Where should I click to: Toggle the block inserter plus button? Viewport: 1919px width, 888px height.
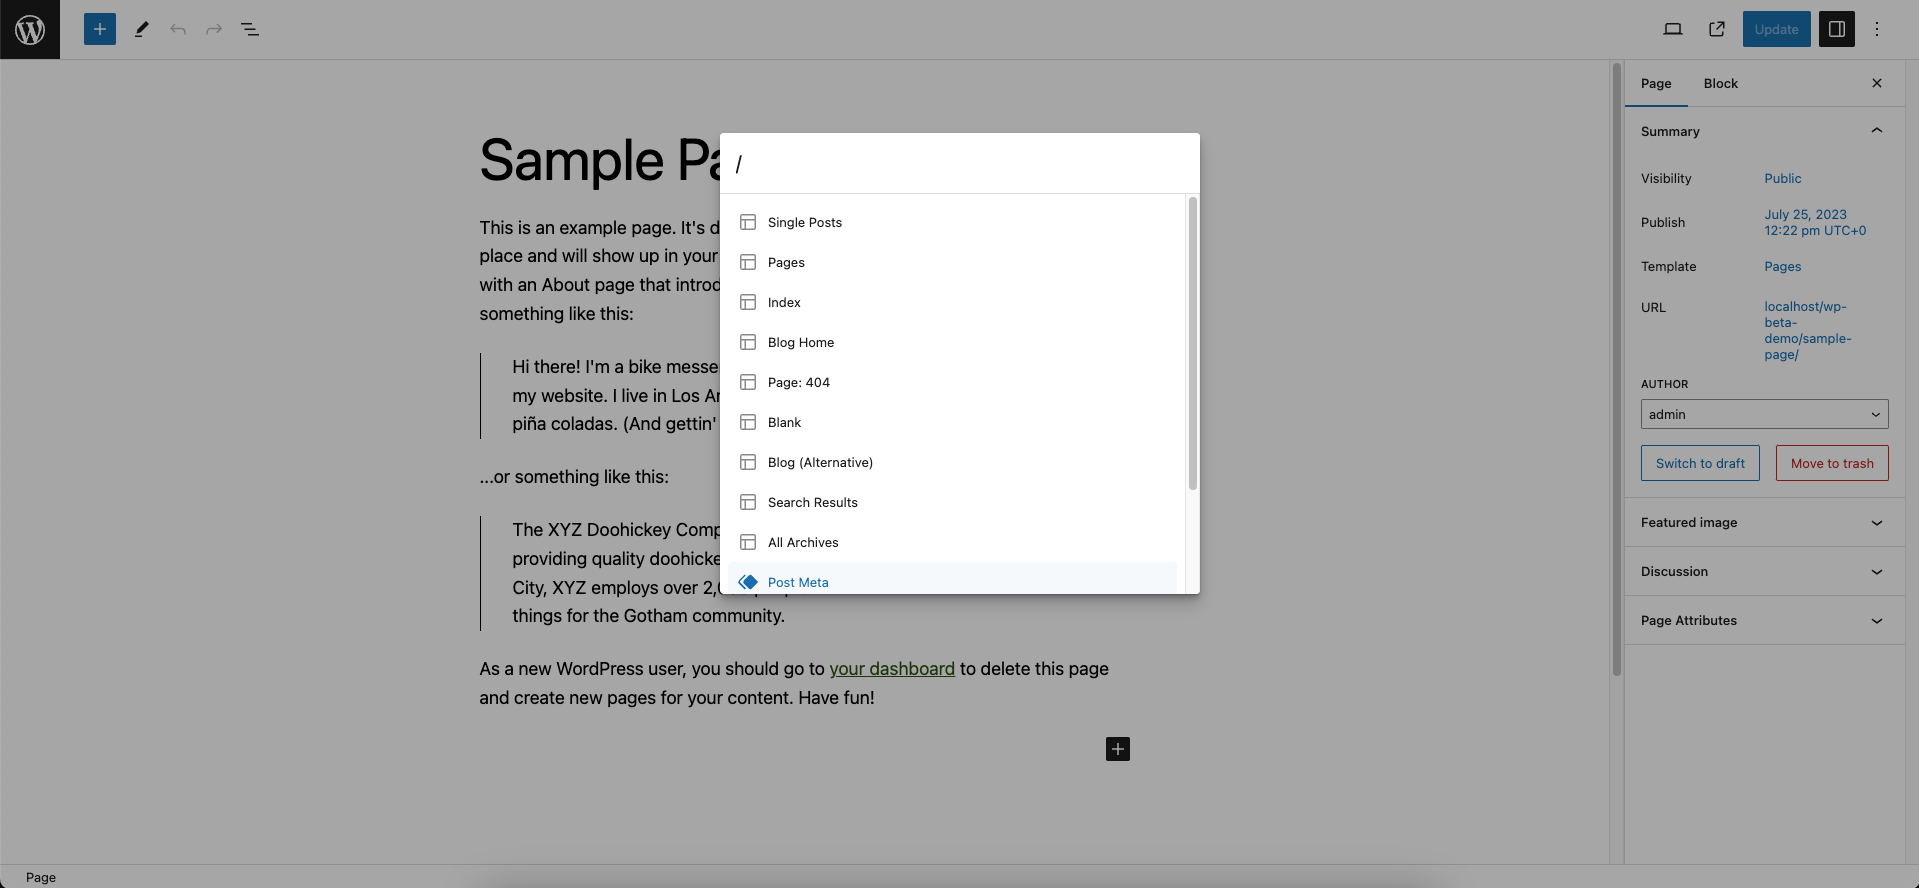100,29
